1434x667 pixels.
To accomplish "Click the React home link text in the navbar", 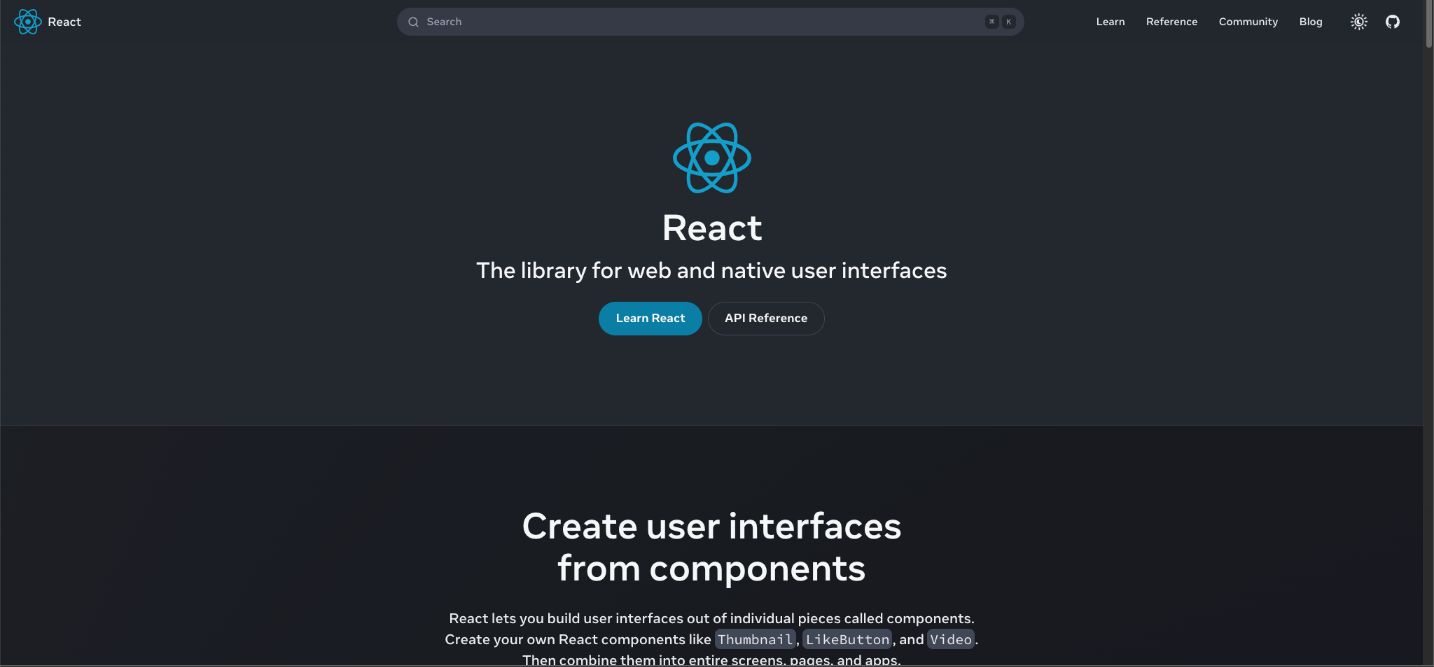I will pos(65,22).
